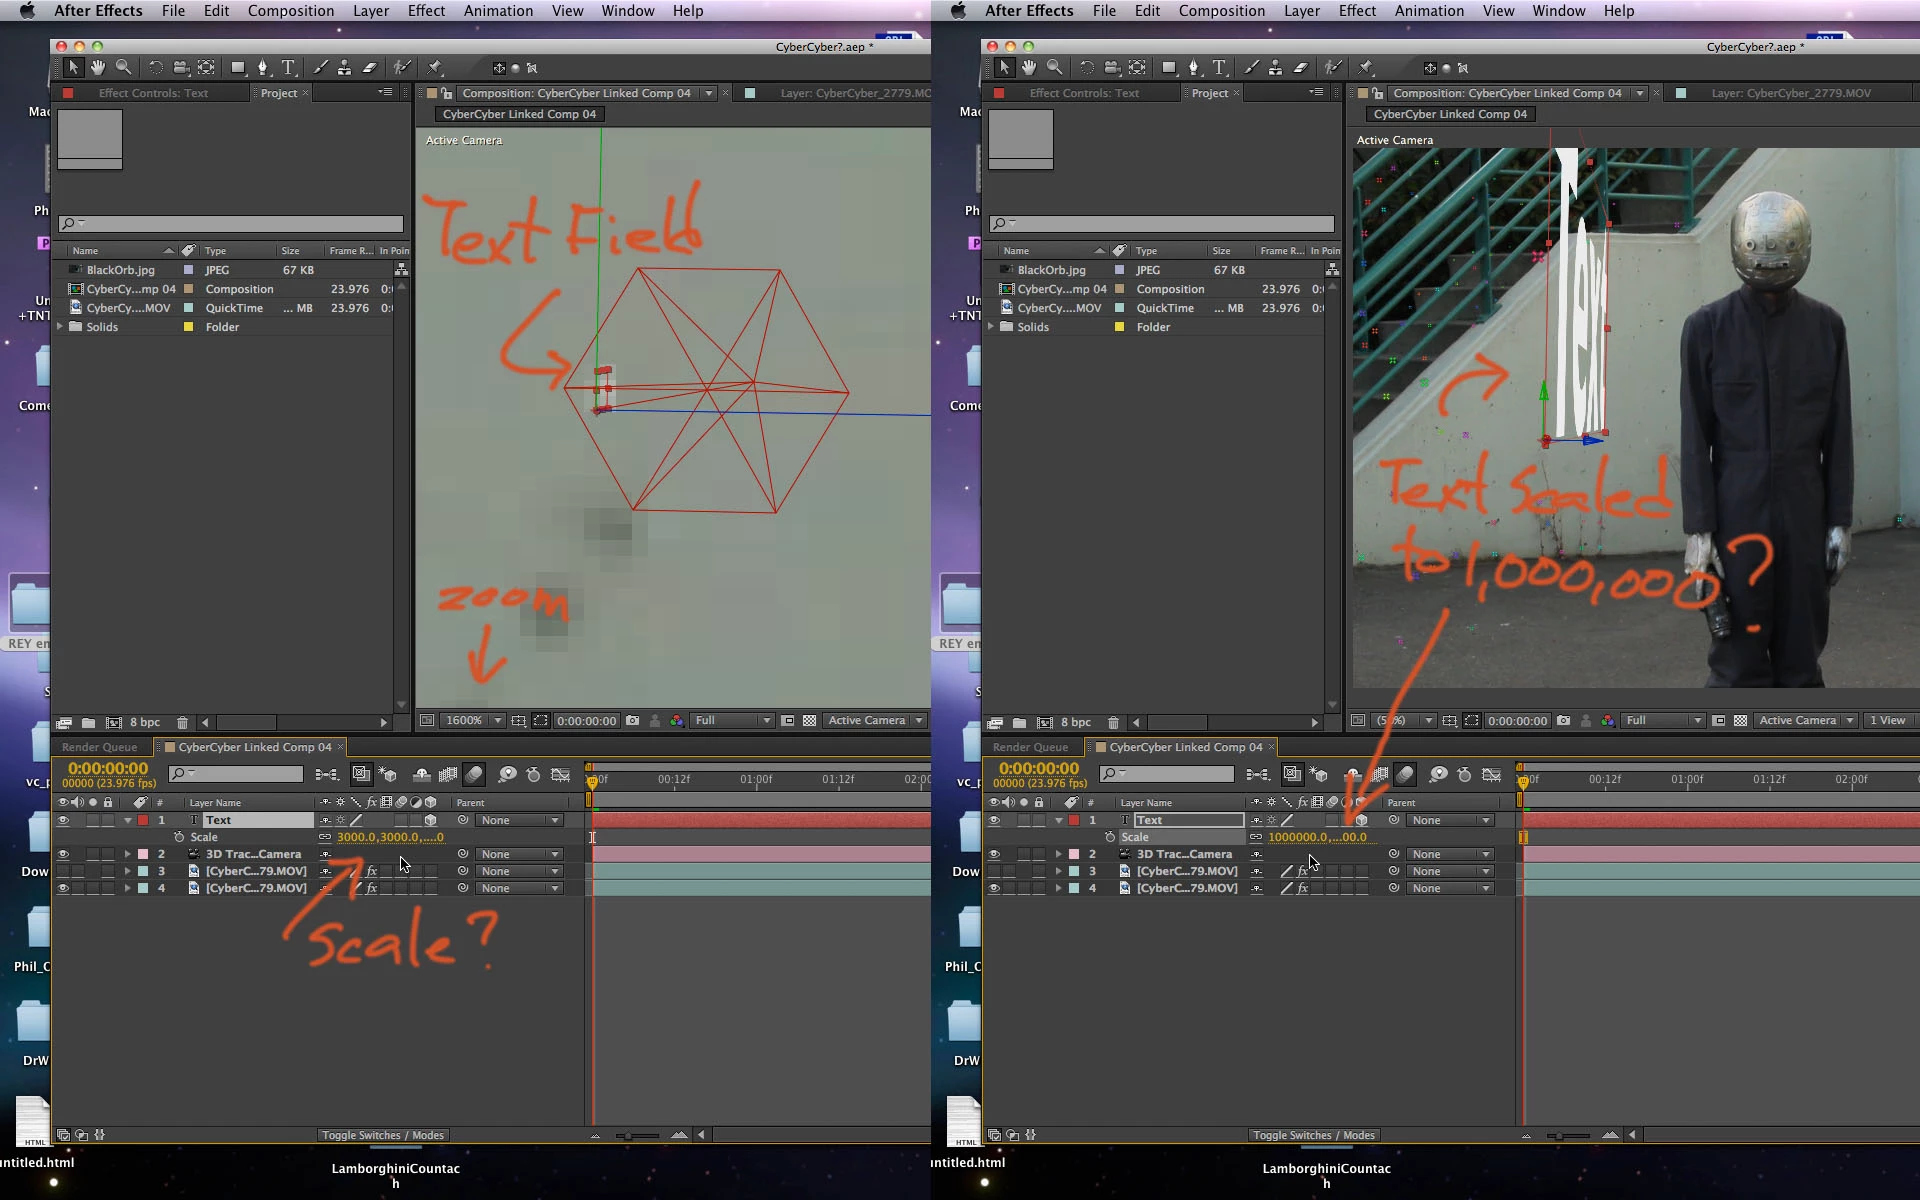Hide the Text layer with a 3000.0 scale
The image size is (1920, 1200).
[63, 820]
